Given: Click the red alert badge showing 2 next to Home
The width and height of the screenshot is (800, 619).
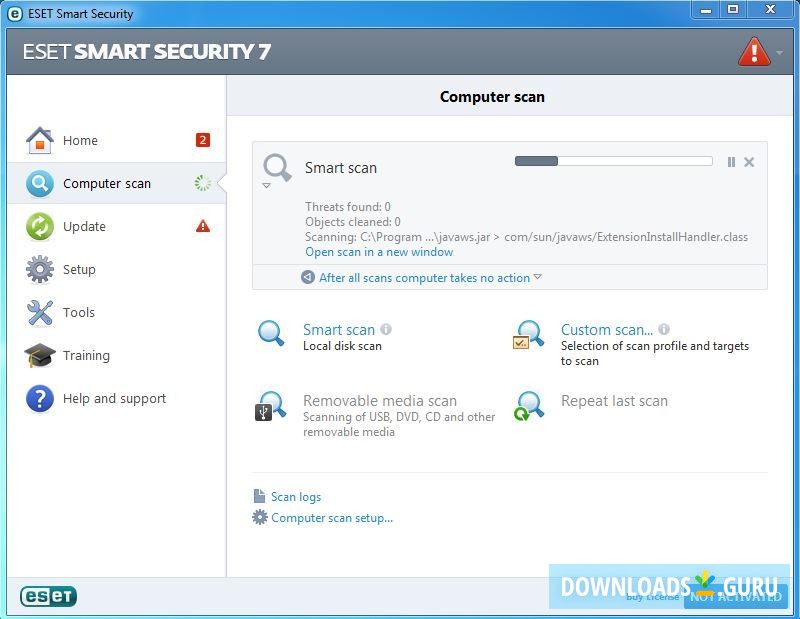Looking at the screenshot, I should click(x=203, y=140).
